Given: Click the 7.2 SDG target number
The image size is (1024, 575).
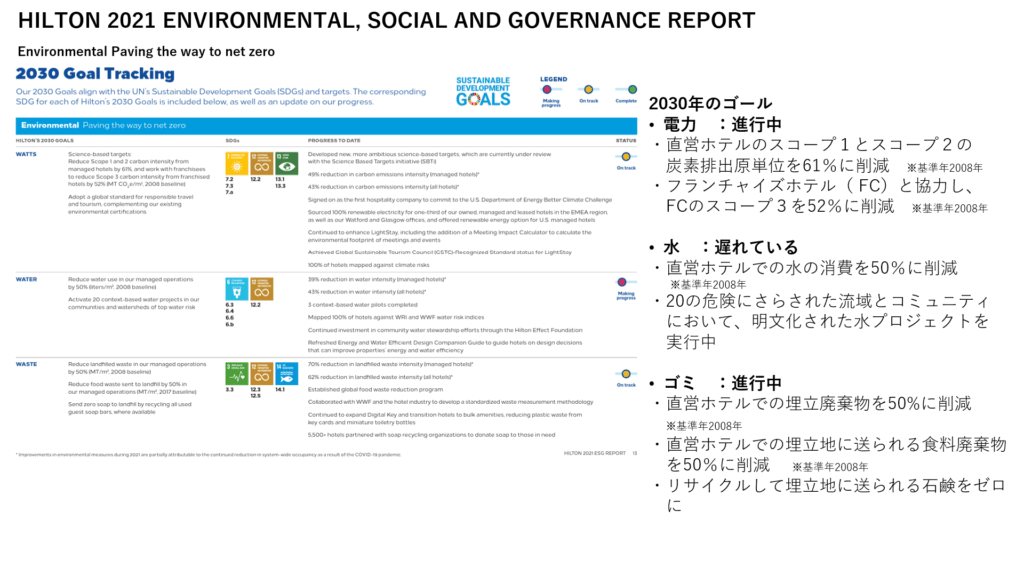Looking at the screenshot, I should coord(229,180).
